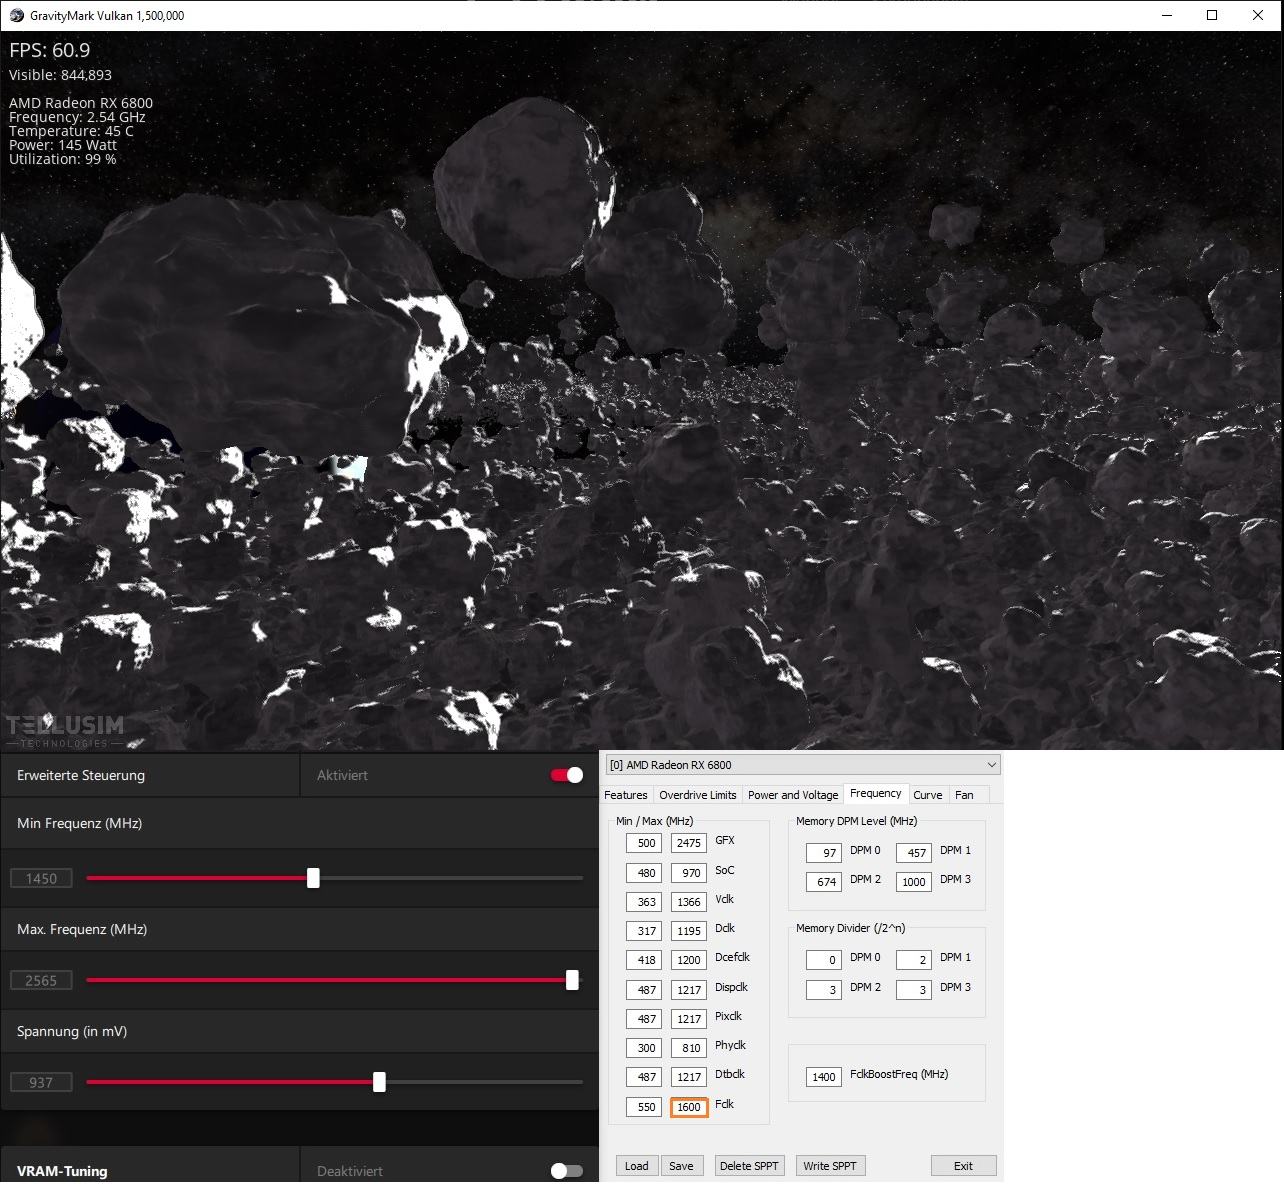1284x1184 pixels.
Task: Click the Fclk minimum field 550
Action: 644,1107
